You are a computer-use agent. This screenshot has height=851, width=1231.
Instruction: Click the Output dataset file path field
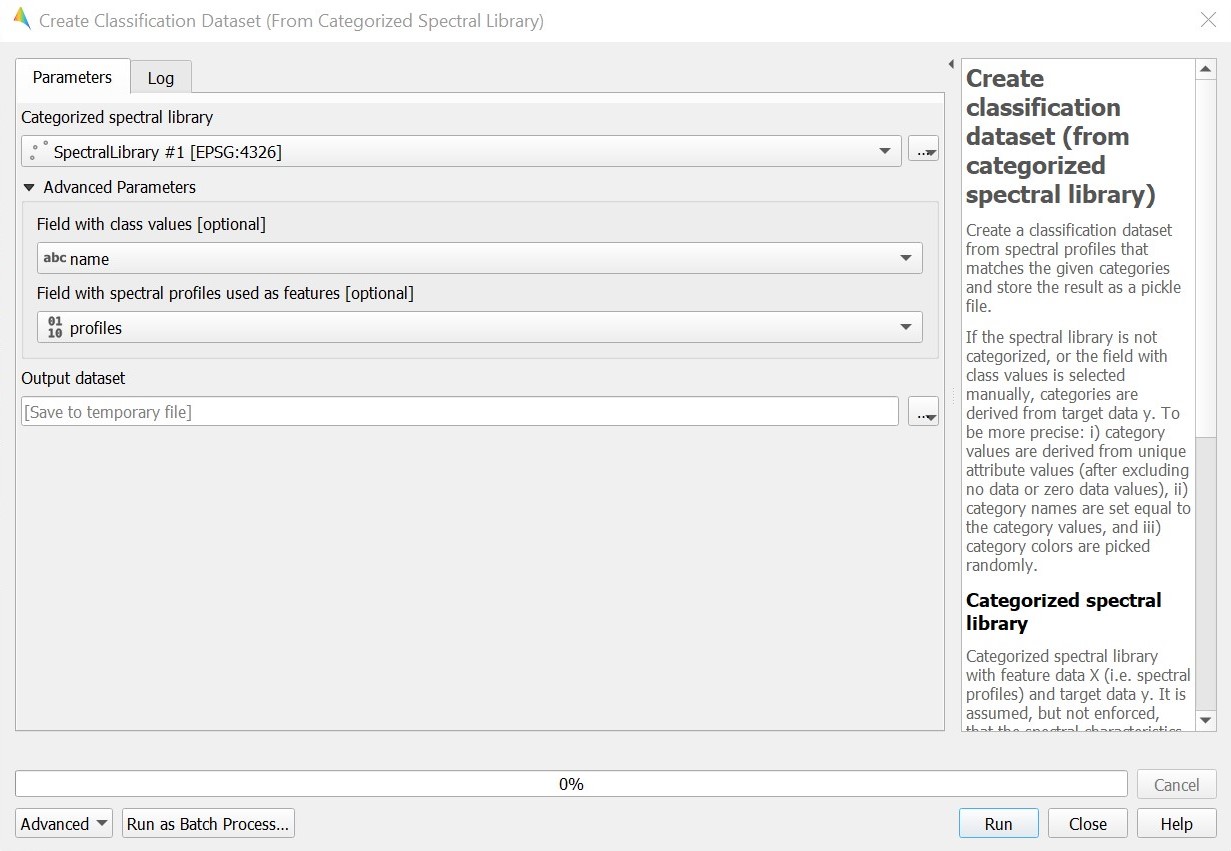[x=460, y=411]
